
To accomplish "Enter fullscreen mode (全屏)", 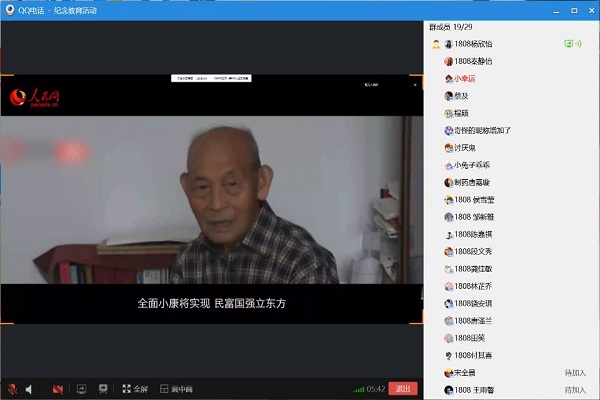I will tap(134, 388).
